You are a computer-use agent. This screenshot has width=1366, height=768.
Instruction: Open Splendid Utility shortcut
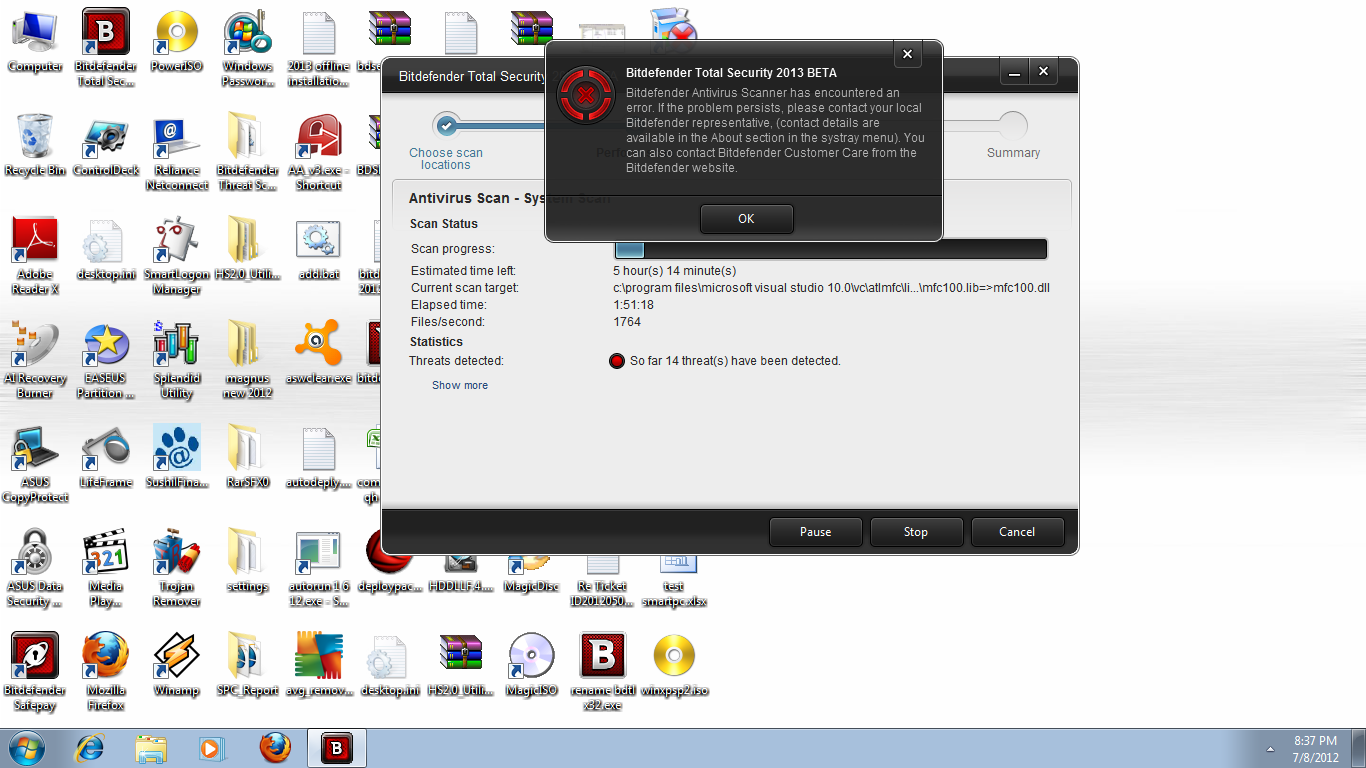(x=177, y=360)
